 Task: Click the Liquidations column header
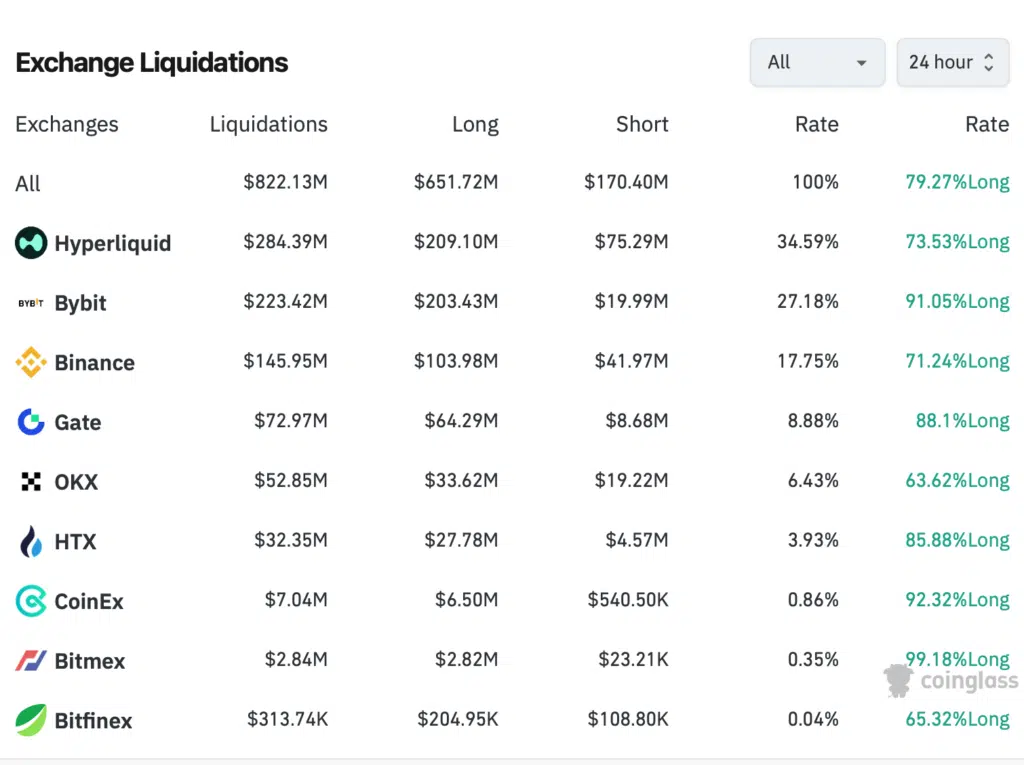pos(268,124)
